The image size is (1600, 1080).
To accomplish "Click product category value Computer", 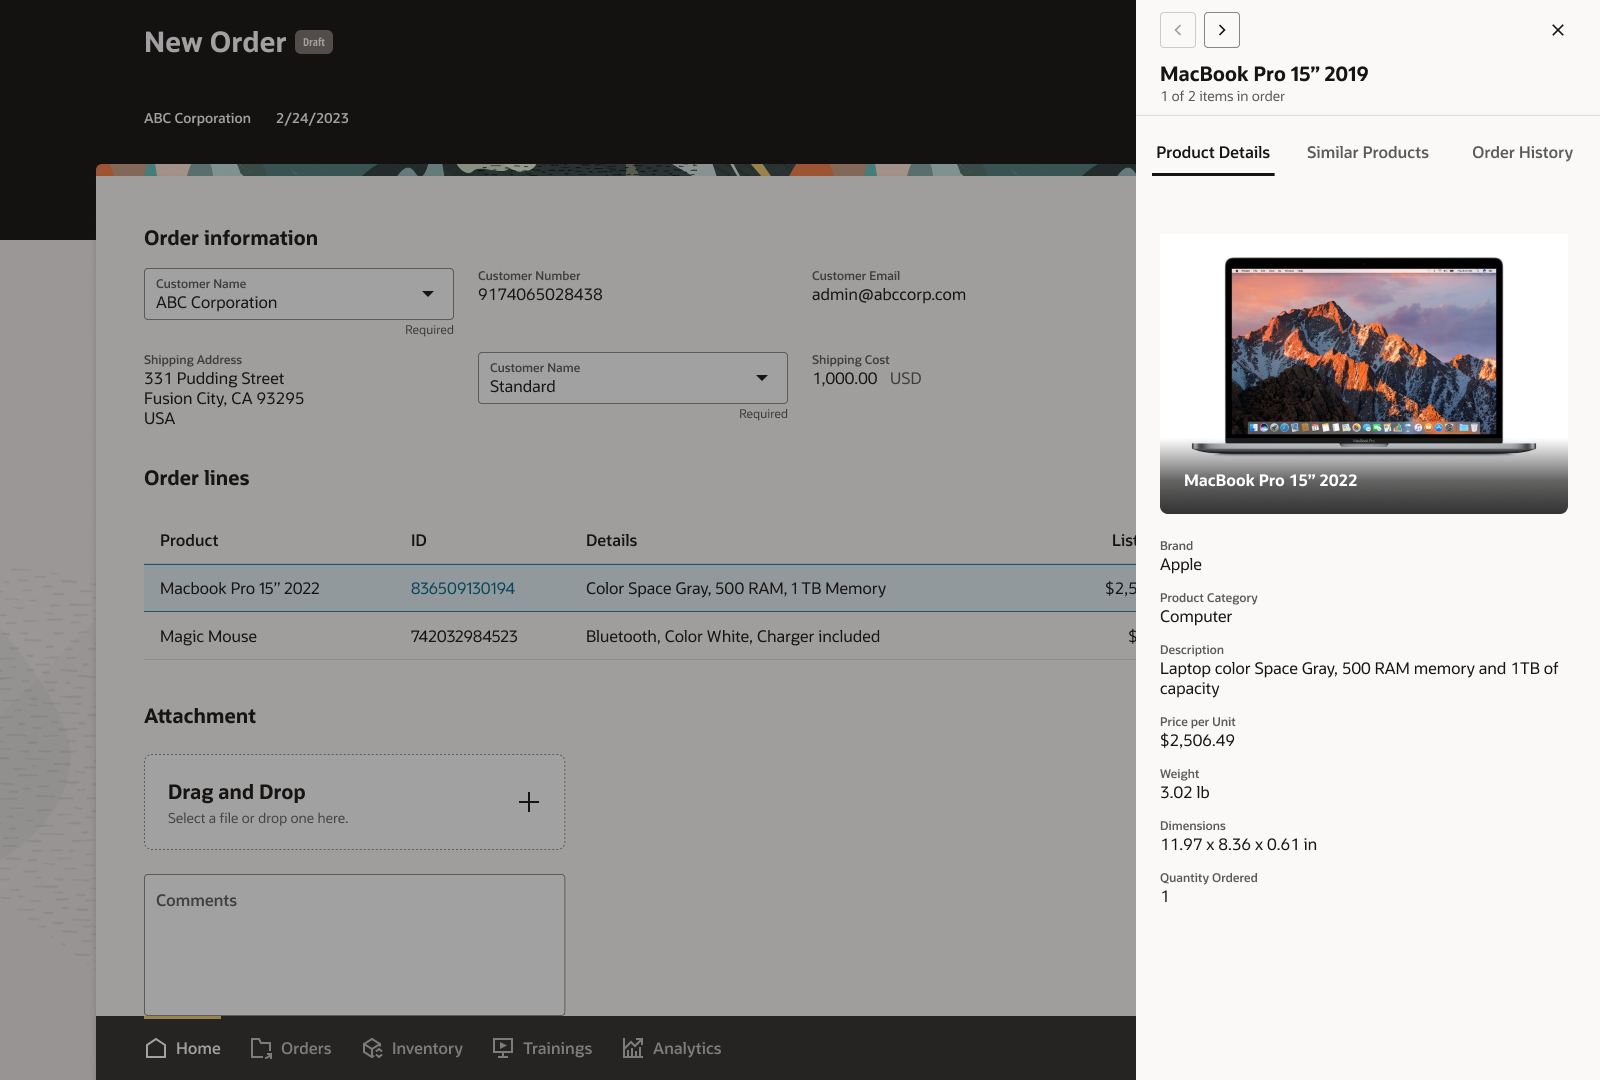I will [1196, 617].
